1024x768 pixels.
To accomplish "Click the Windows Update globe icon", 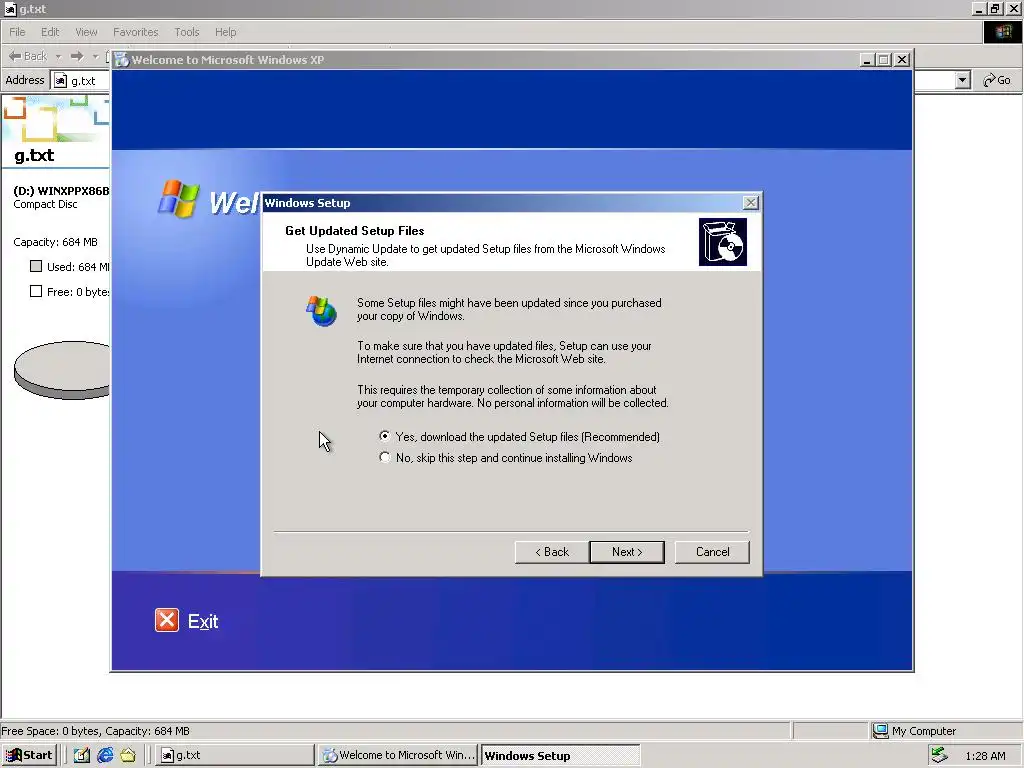I will click(321, 311).
